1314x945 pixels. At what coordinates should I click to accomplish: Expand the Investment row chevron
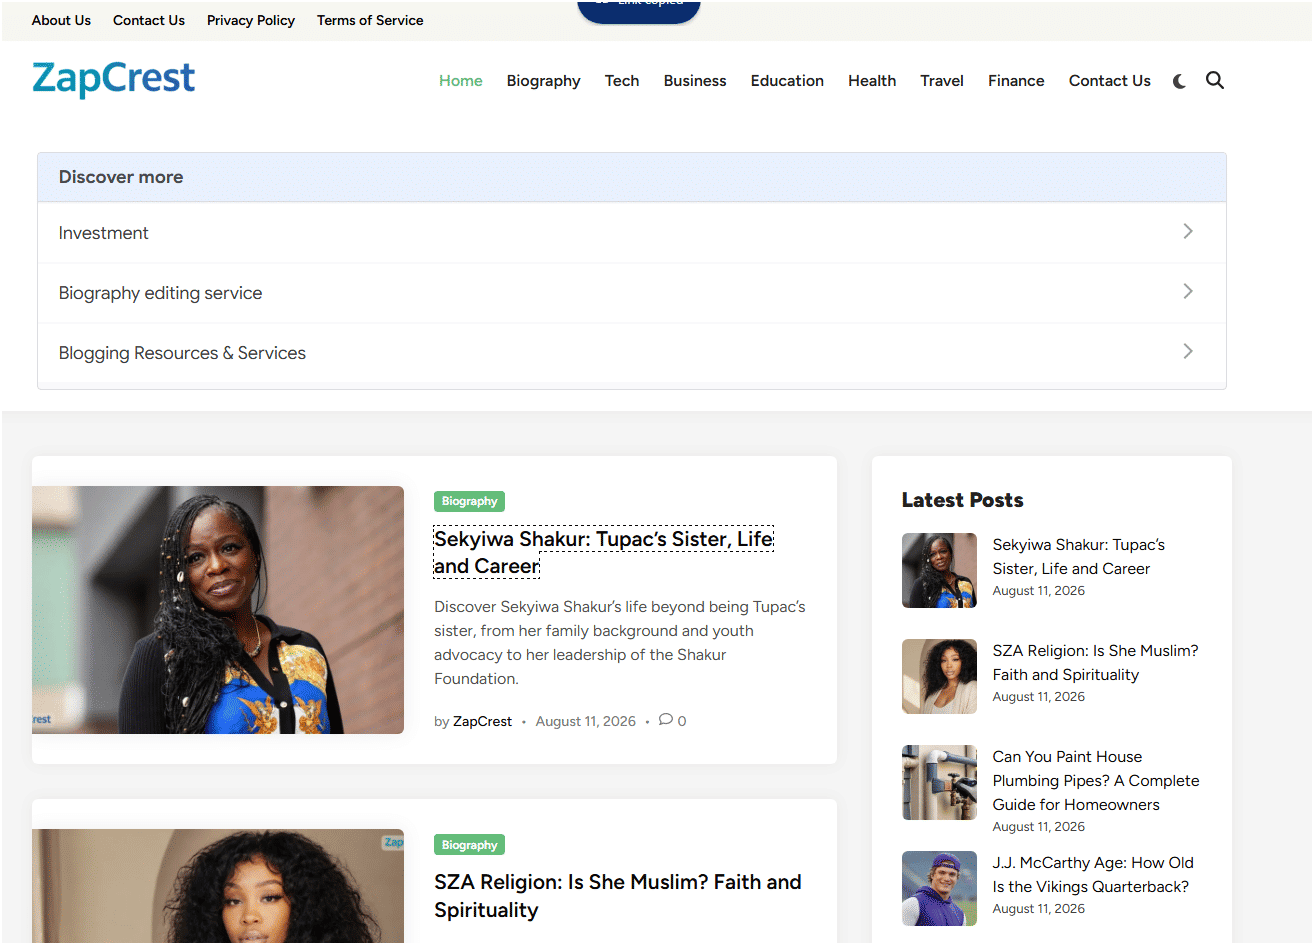tap(1188, 231)
